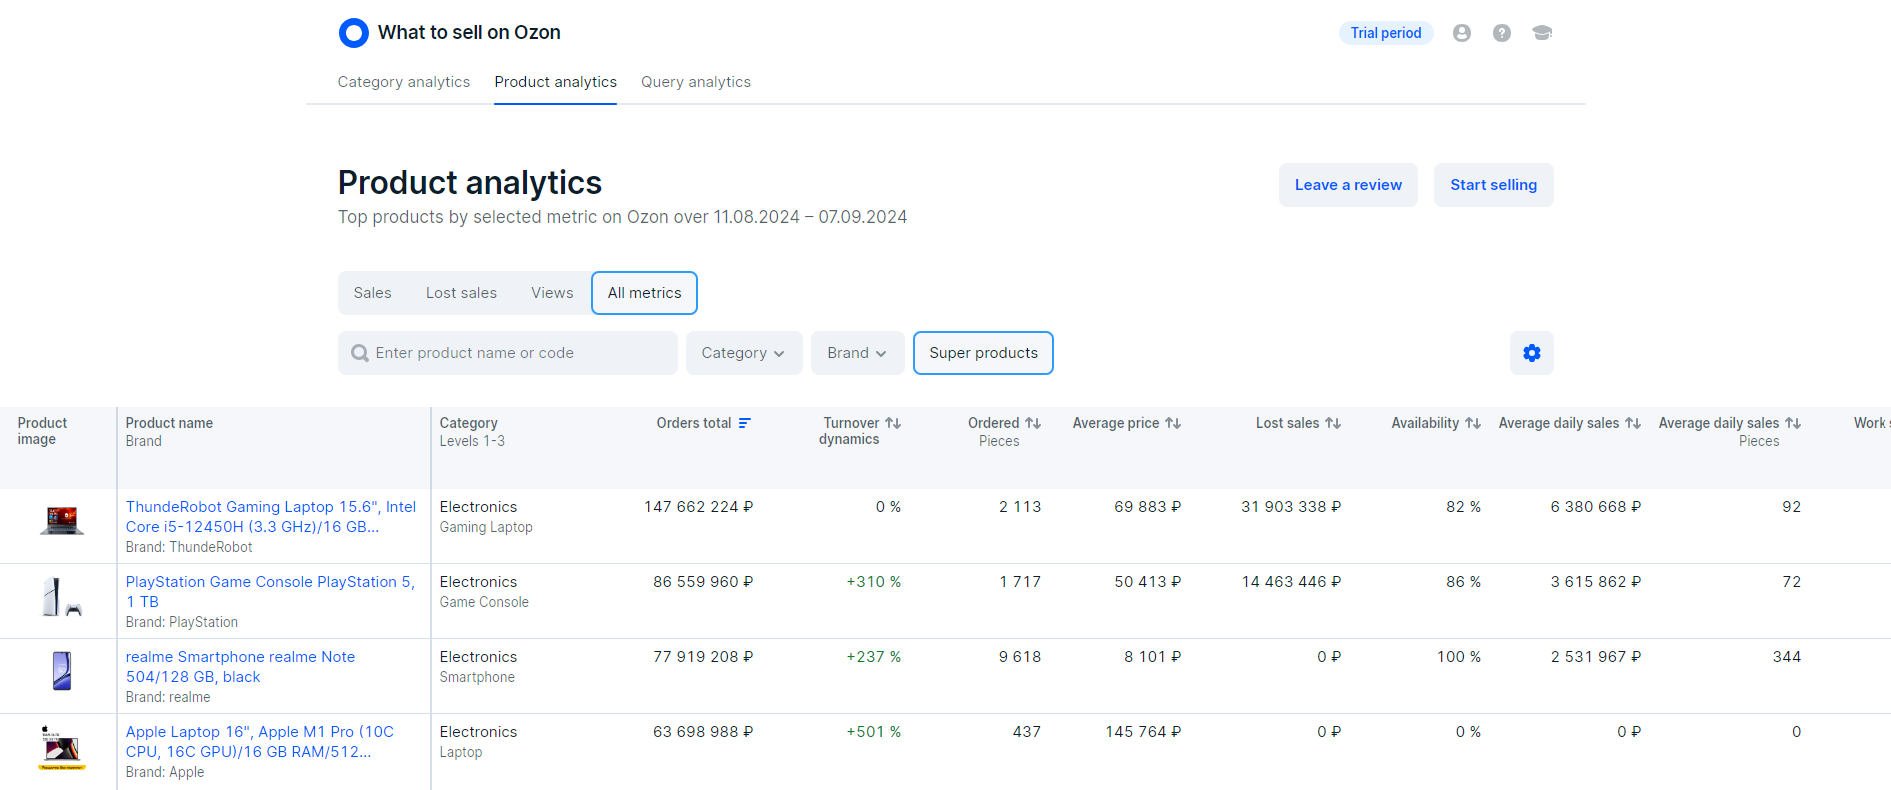Switch to Category analytics tab

point(403,82)
